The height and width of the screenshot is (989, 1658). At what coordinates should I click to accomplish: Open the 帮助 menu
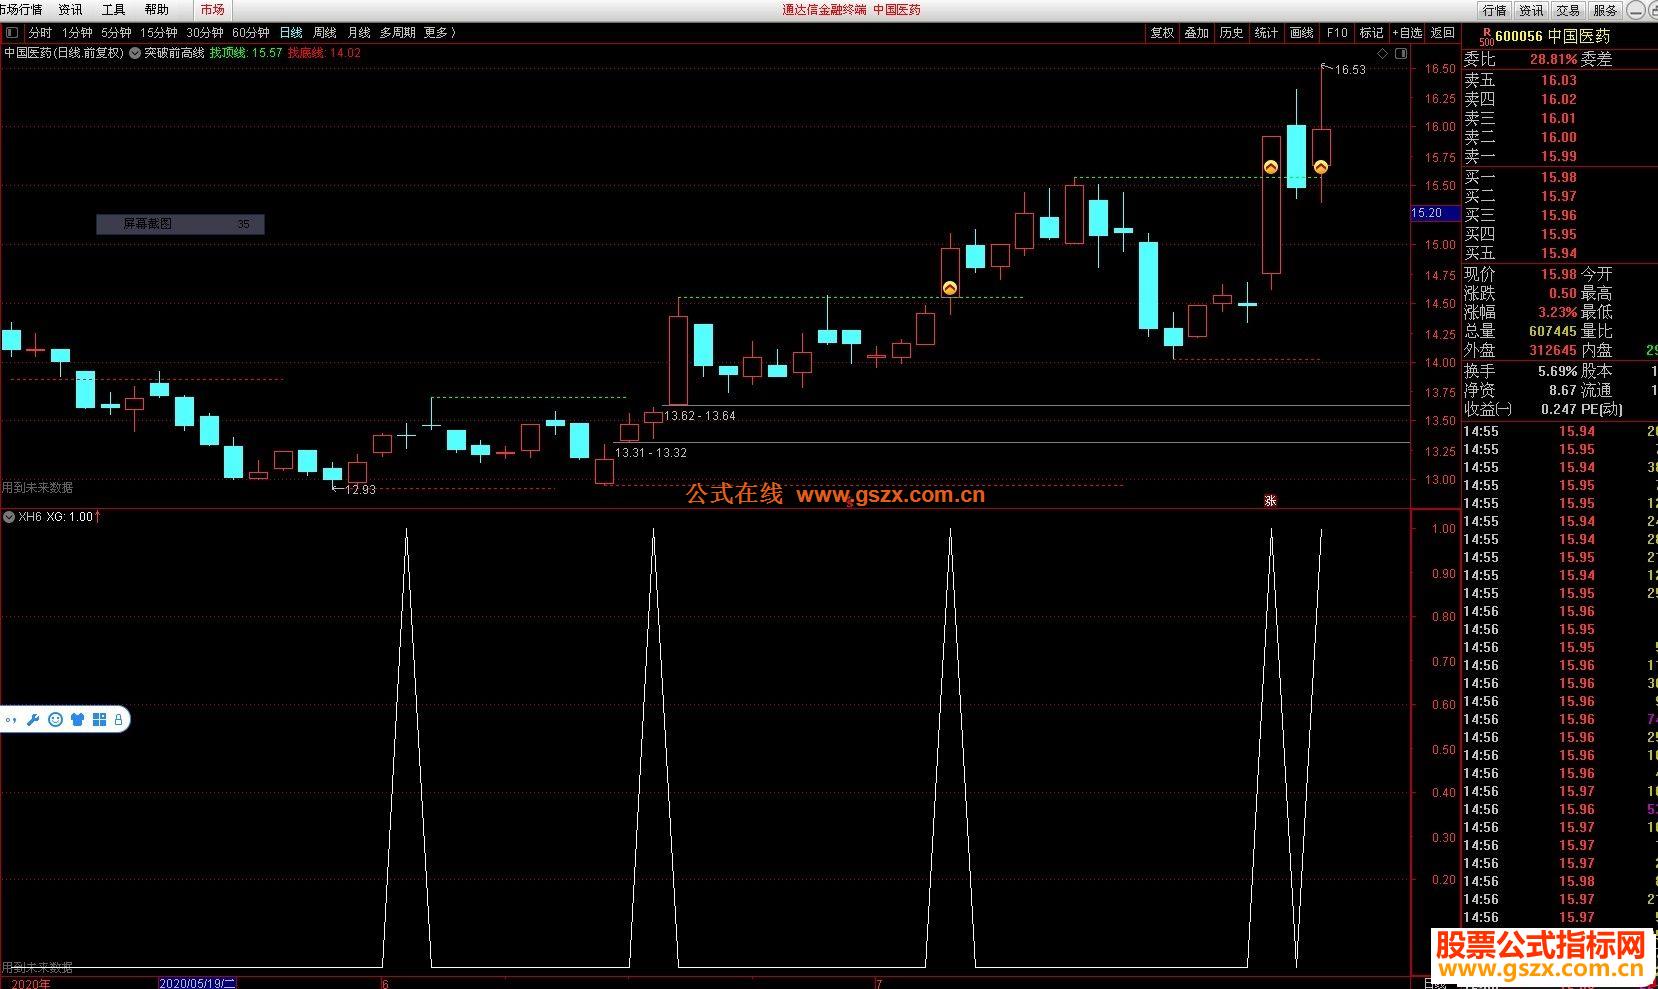pos(156,10)
